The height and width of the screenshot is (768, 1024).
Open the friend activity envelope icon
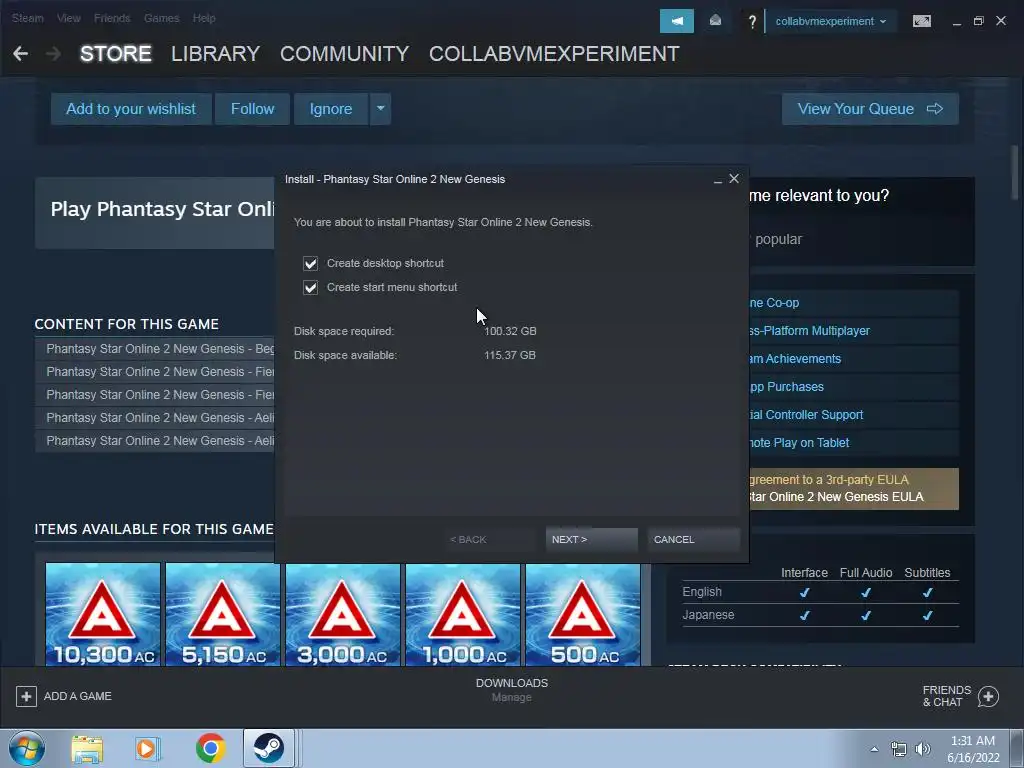point(715,21)
